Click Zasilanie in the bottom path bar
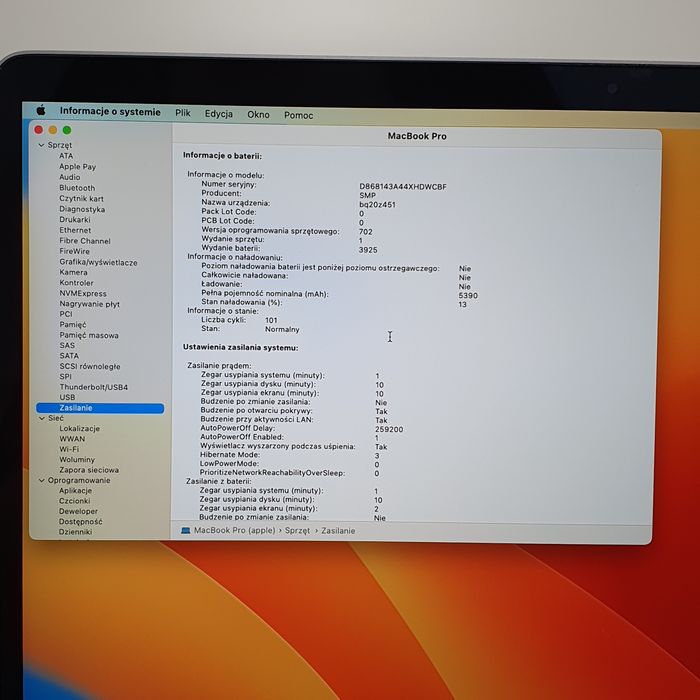700x700 pixels. pos(338,531)
